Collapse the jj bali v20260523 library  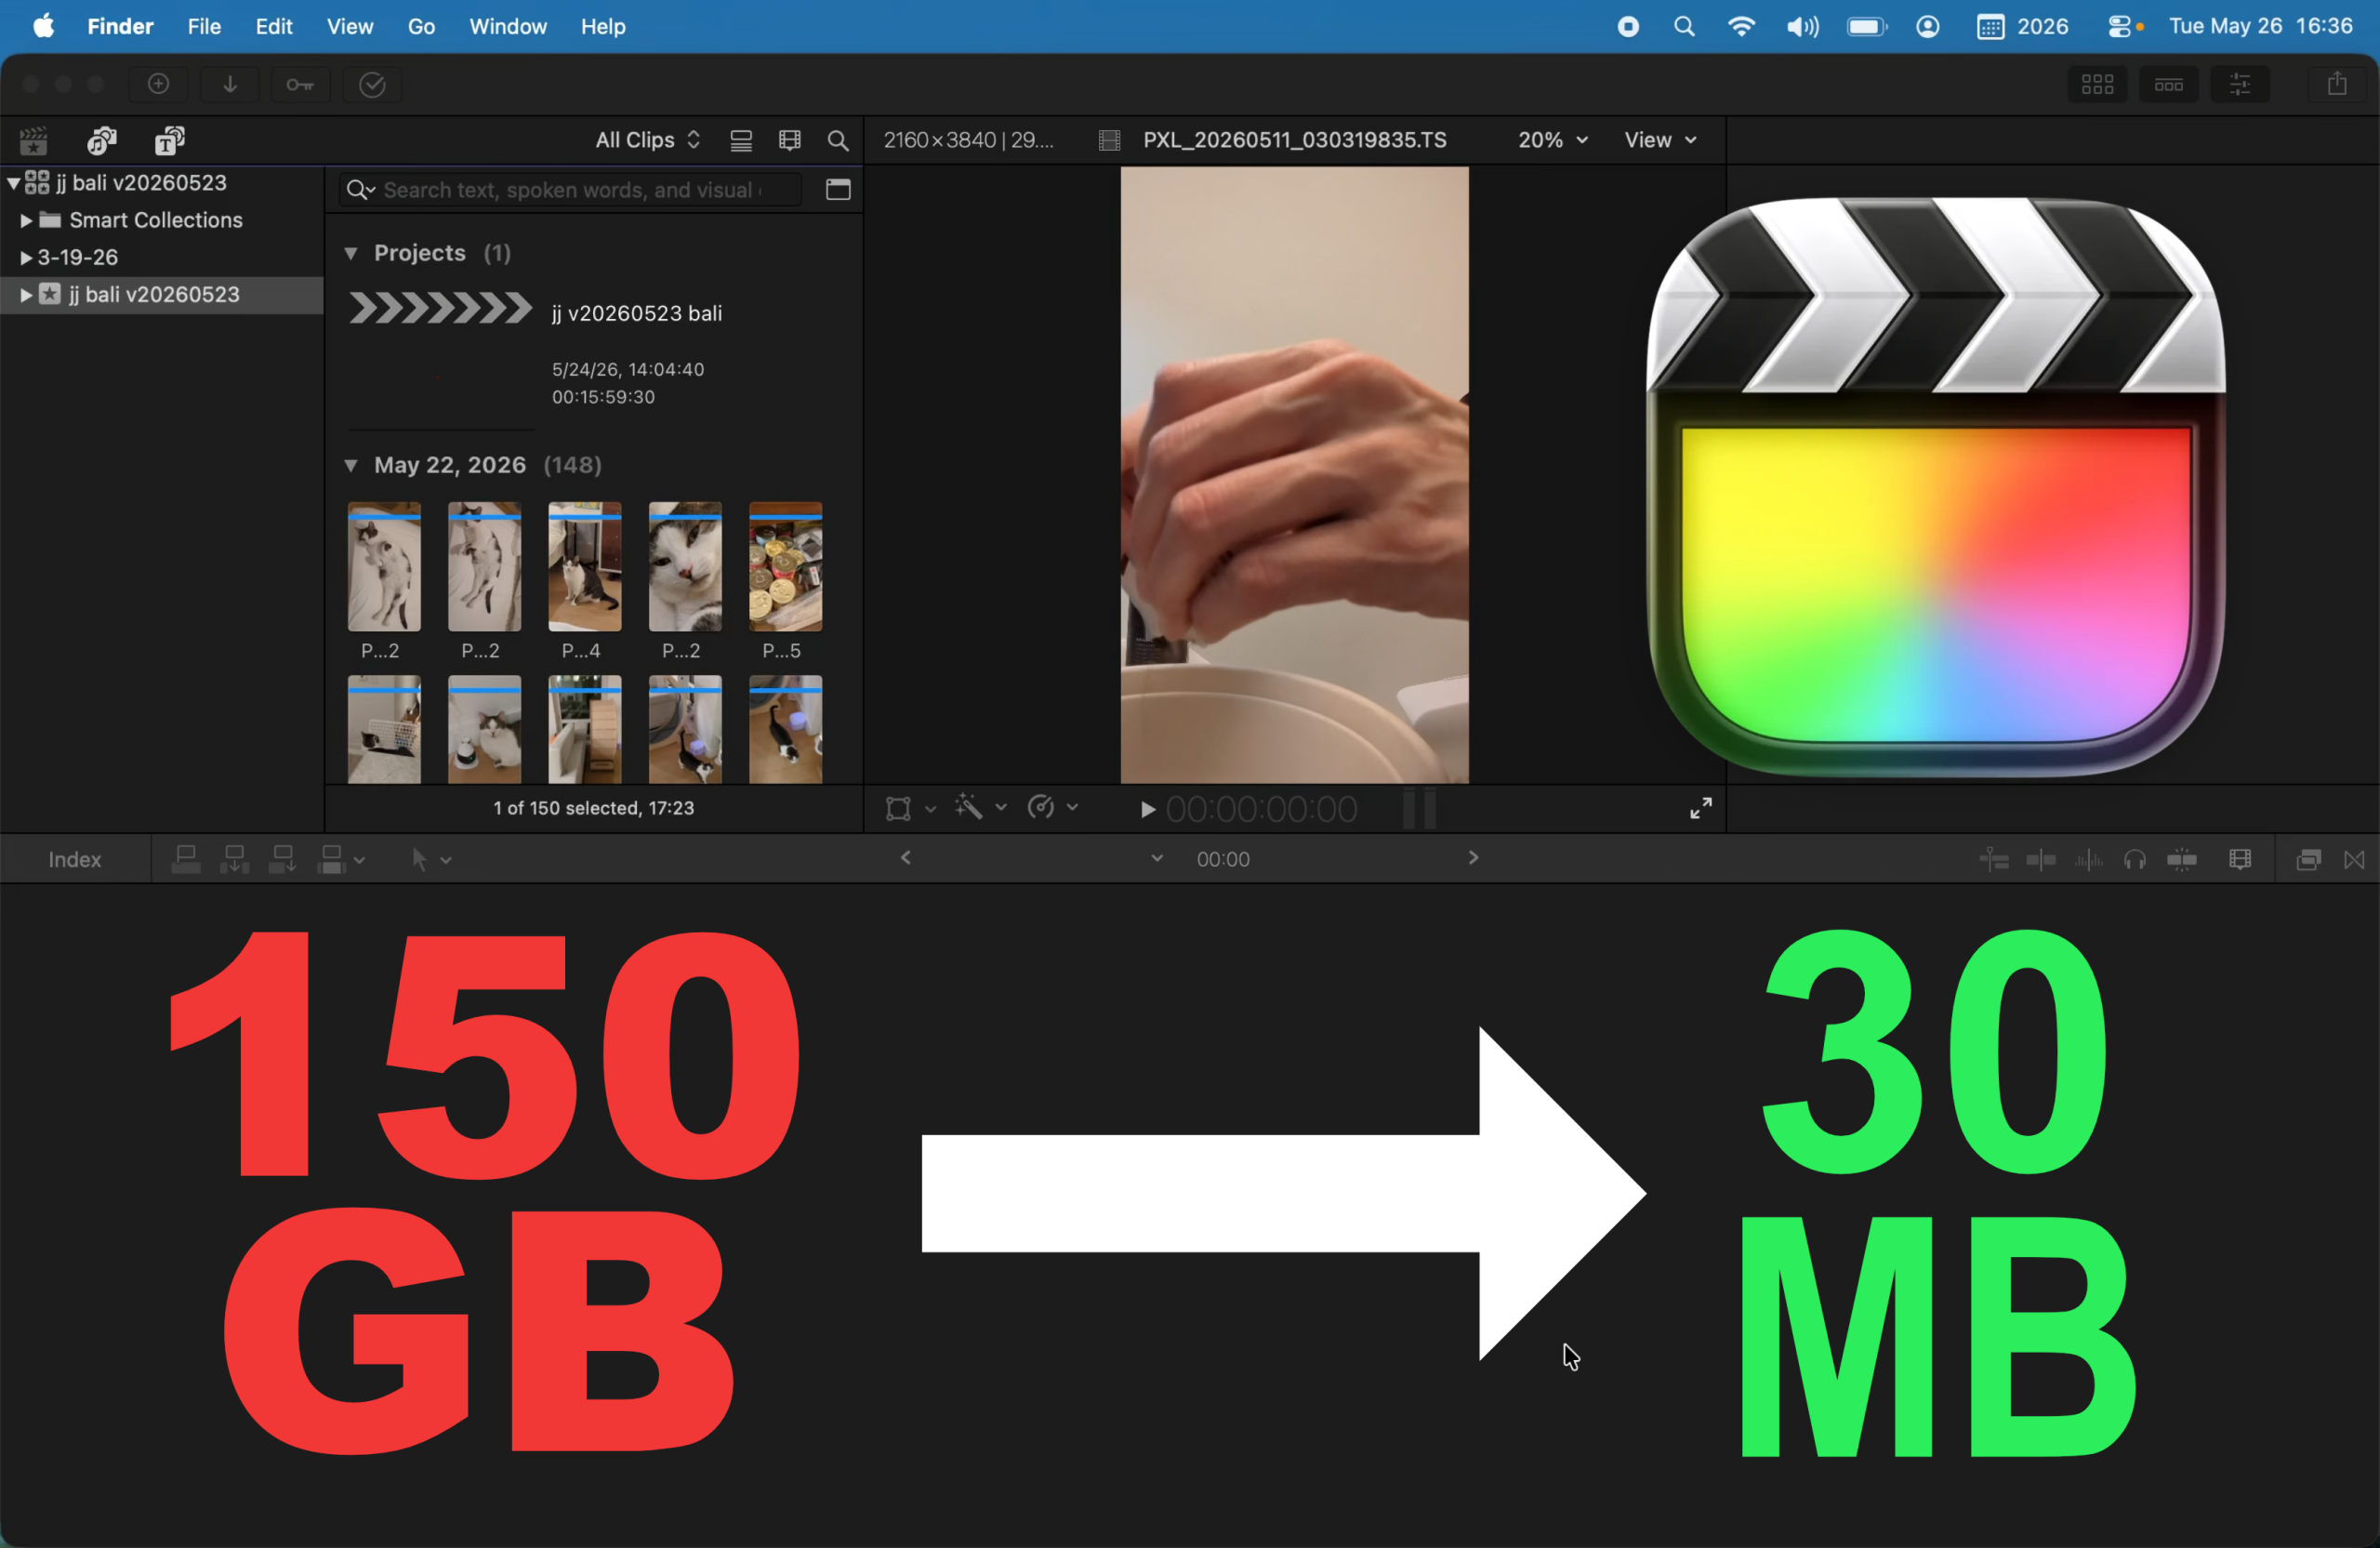[x=13, y=183]
